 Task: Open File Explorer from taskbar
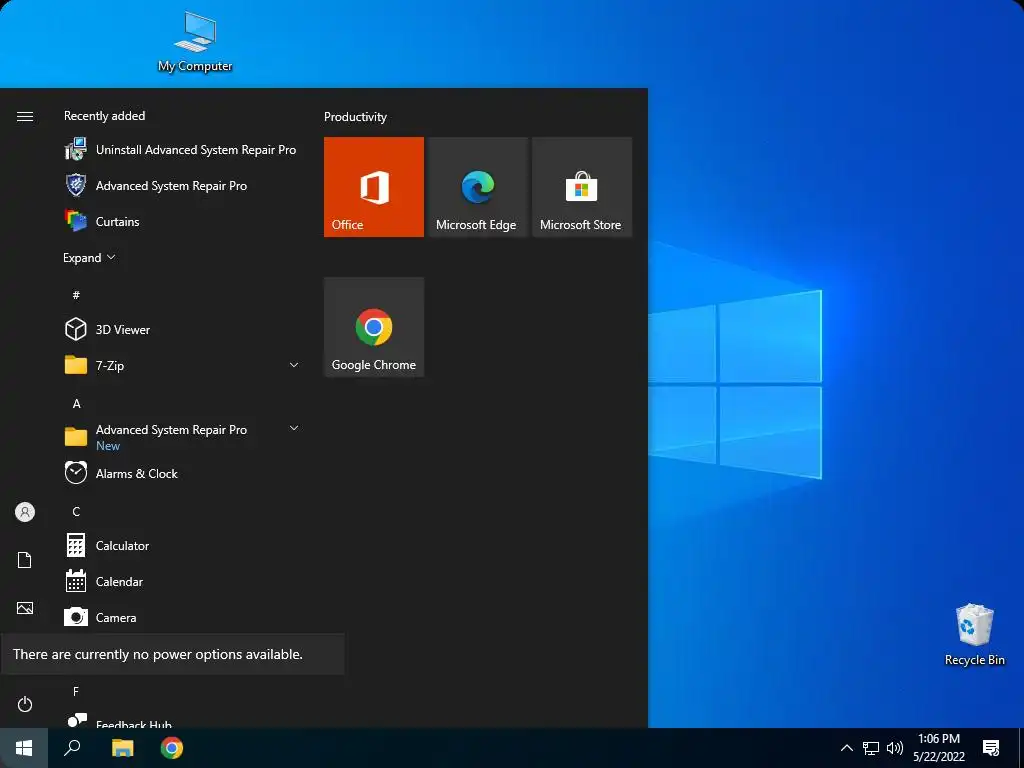(122, 748)
